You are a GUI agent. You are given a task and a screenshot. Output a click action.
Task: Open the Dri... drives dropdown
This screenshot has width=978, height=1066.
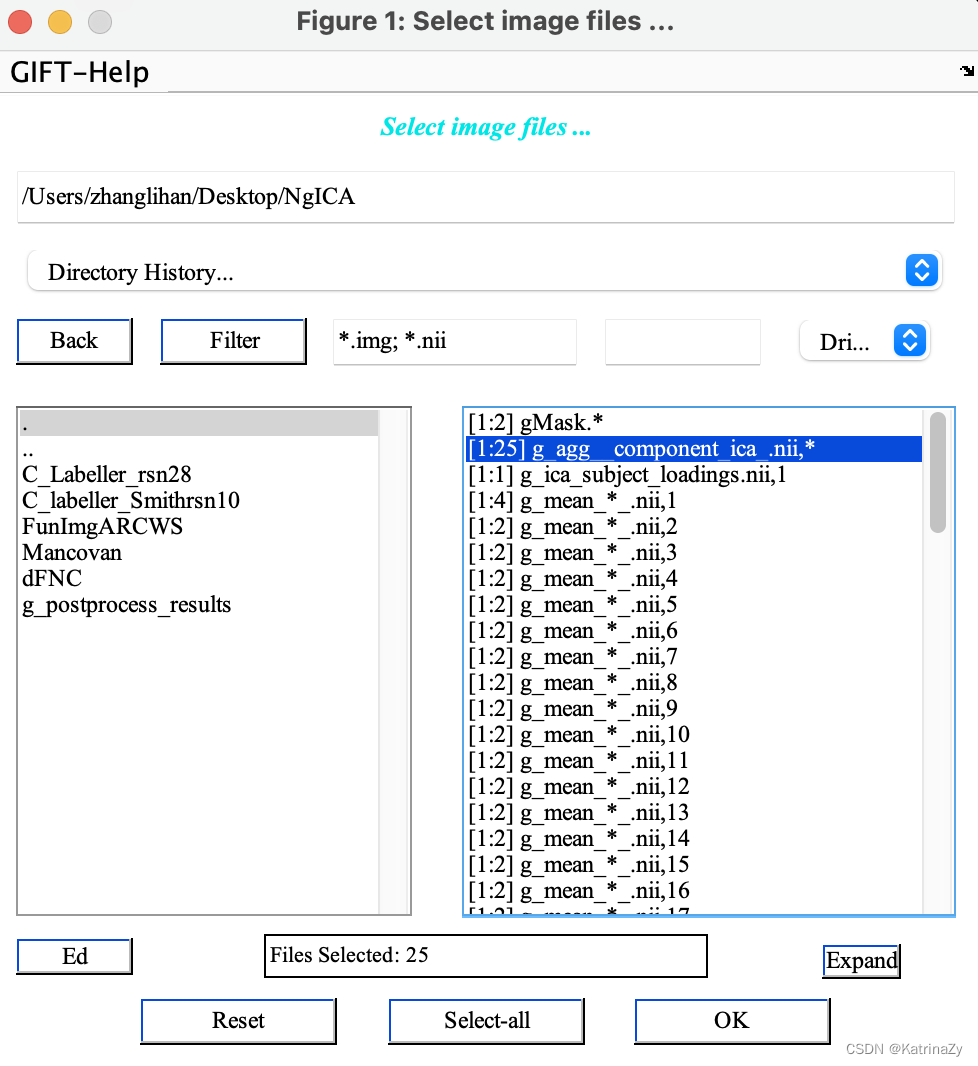864,340
